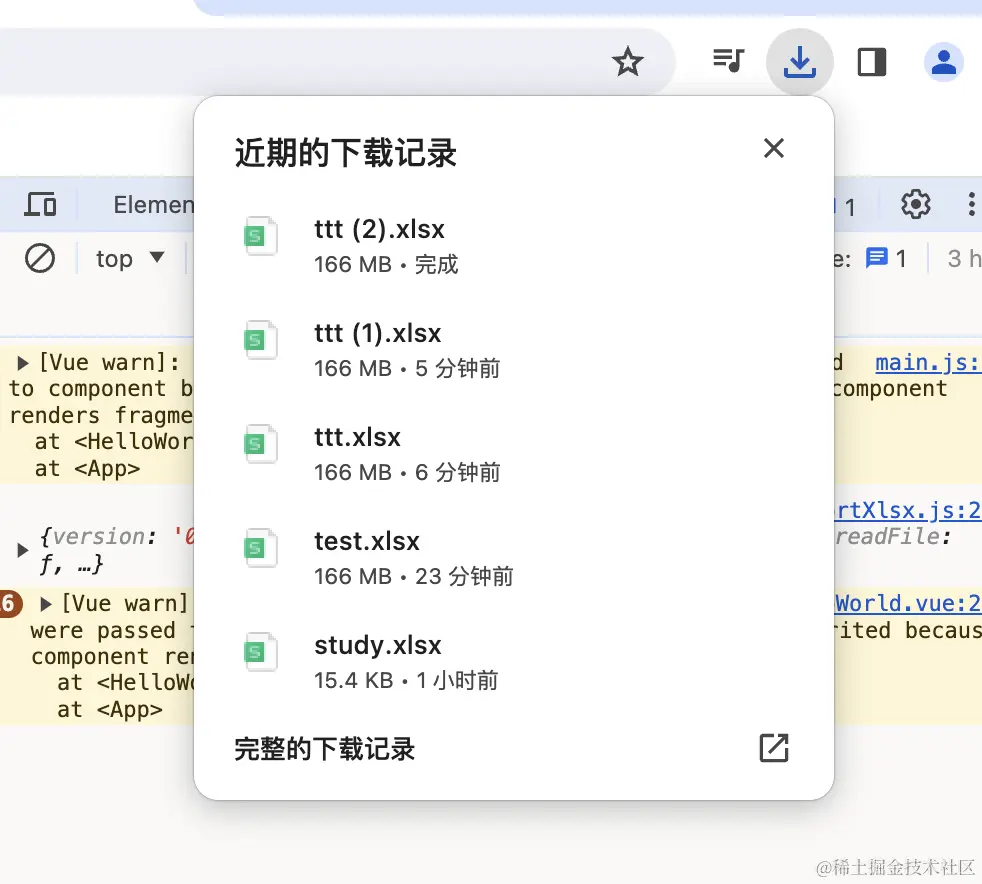
Task: Click the file icon of test.xlsx
Action: click(260, 548)
